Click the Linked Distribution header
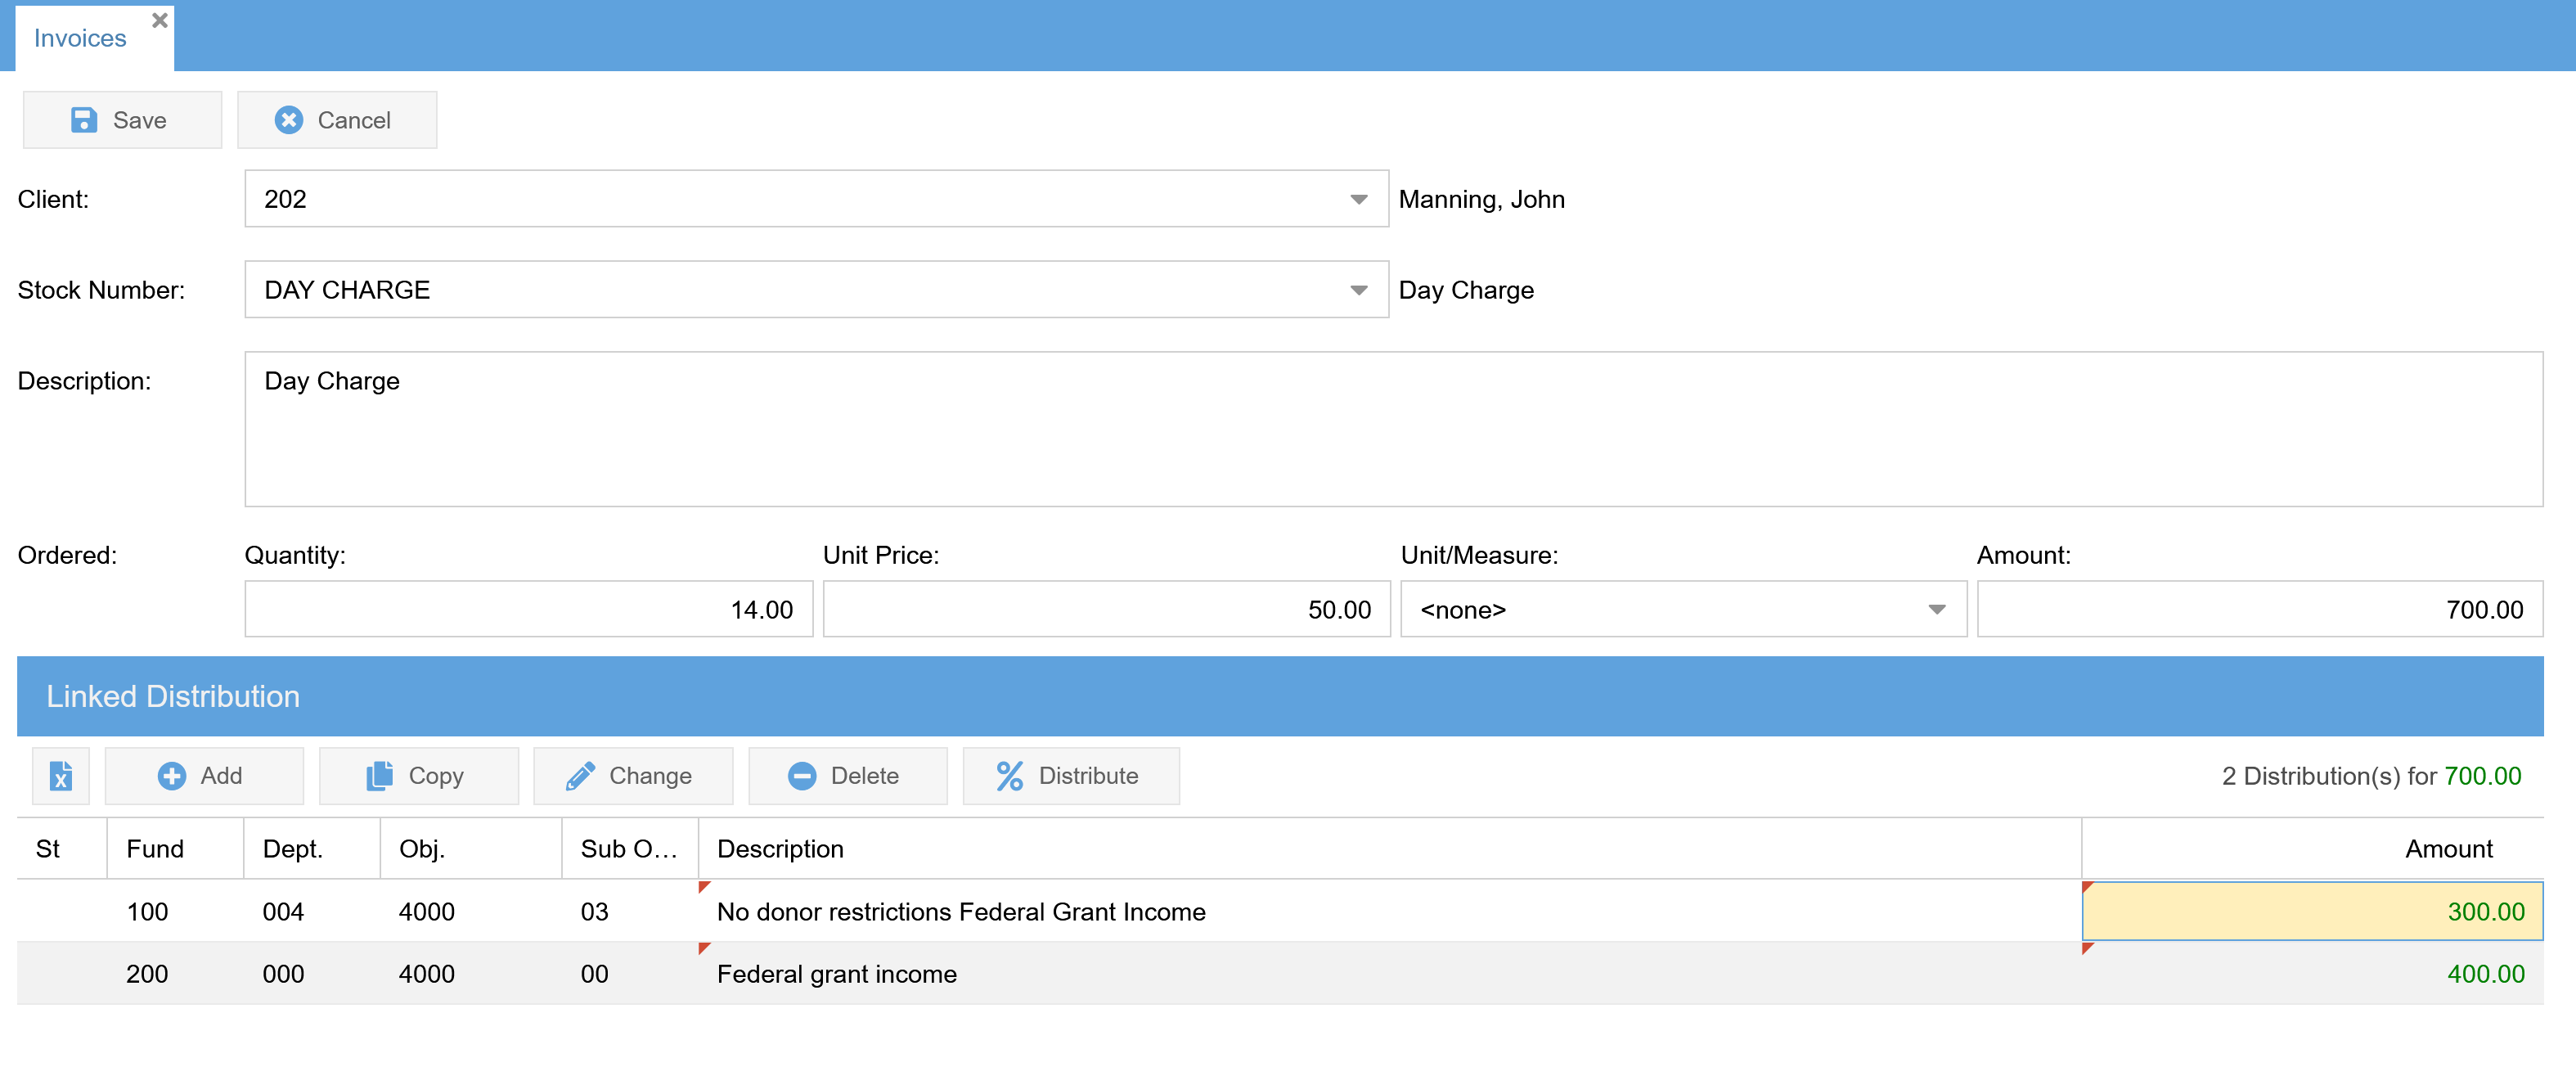2576x1085 pixels. 172,696
